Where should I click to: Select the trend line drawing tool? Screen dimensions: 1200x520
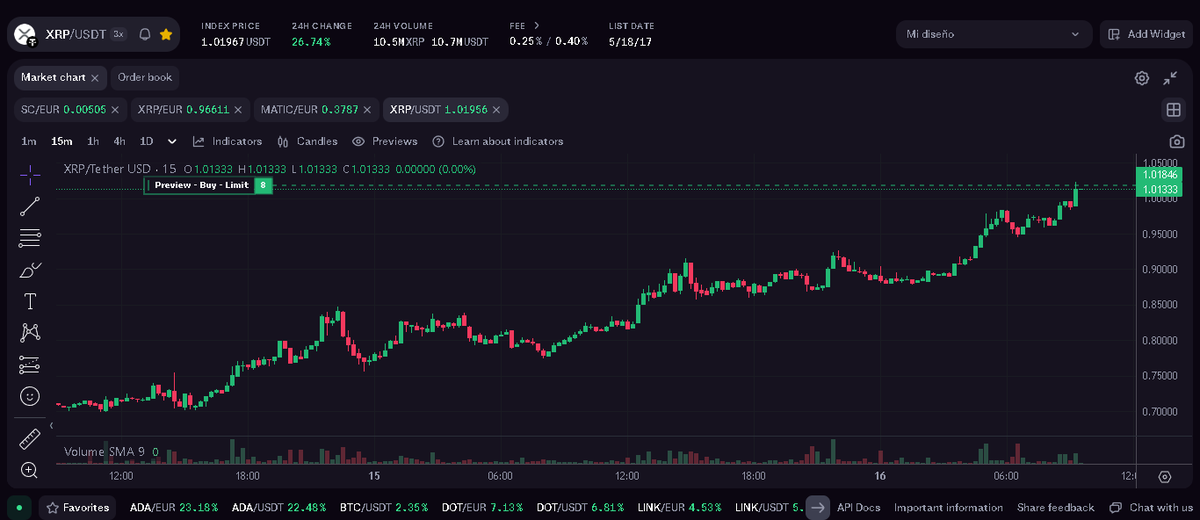30,206
